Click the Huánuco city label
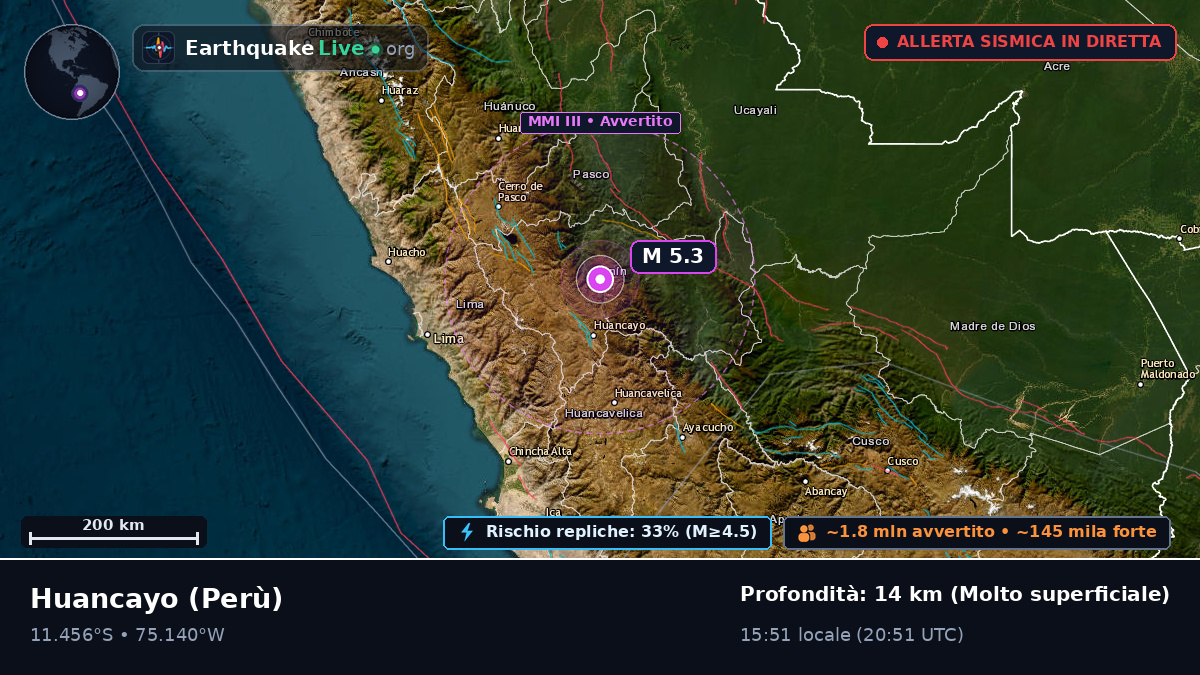The width and height of the screenshot is (1200, 675). [x=510, y=106]
